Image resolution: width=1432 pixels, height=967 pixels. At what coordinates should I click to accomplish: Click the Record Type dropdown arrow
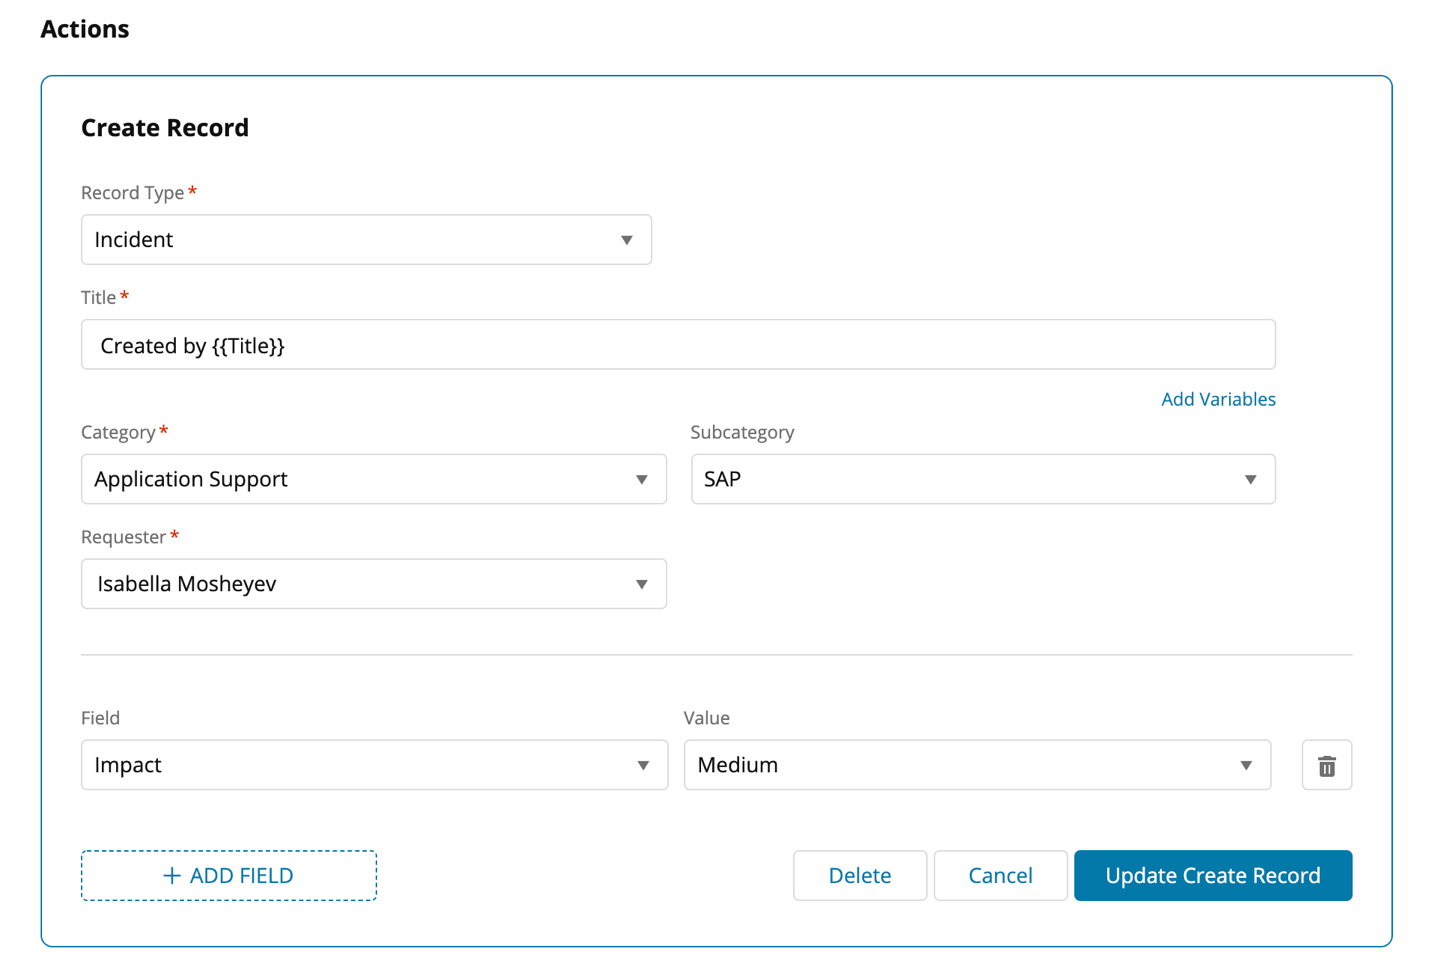pos(627,241)
